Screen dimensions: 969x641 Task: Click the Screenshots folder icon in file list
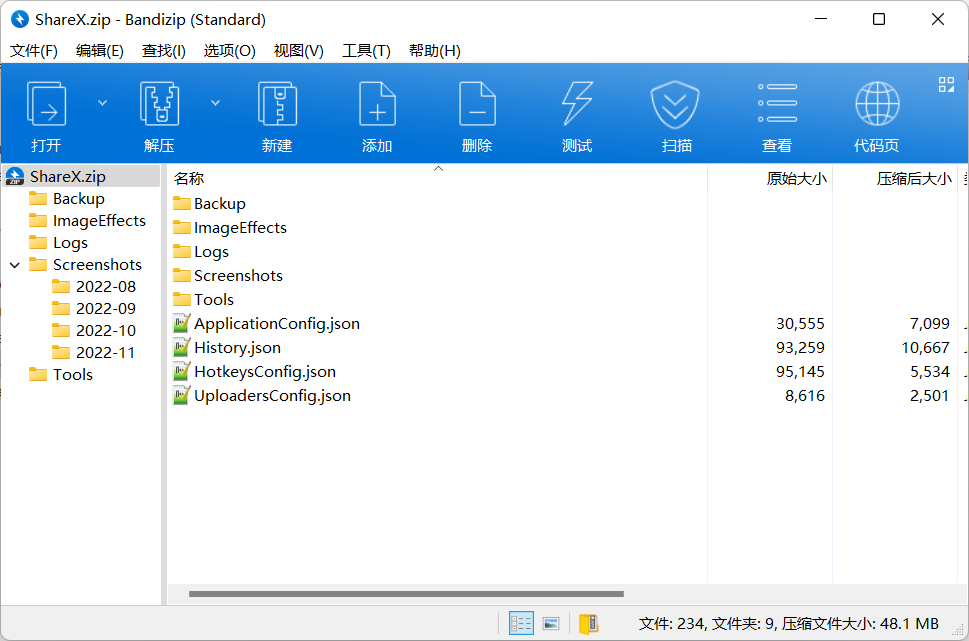[182, 275]
